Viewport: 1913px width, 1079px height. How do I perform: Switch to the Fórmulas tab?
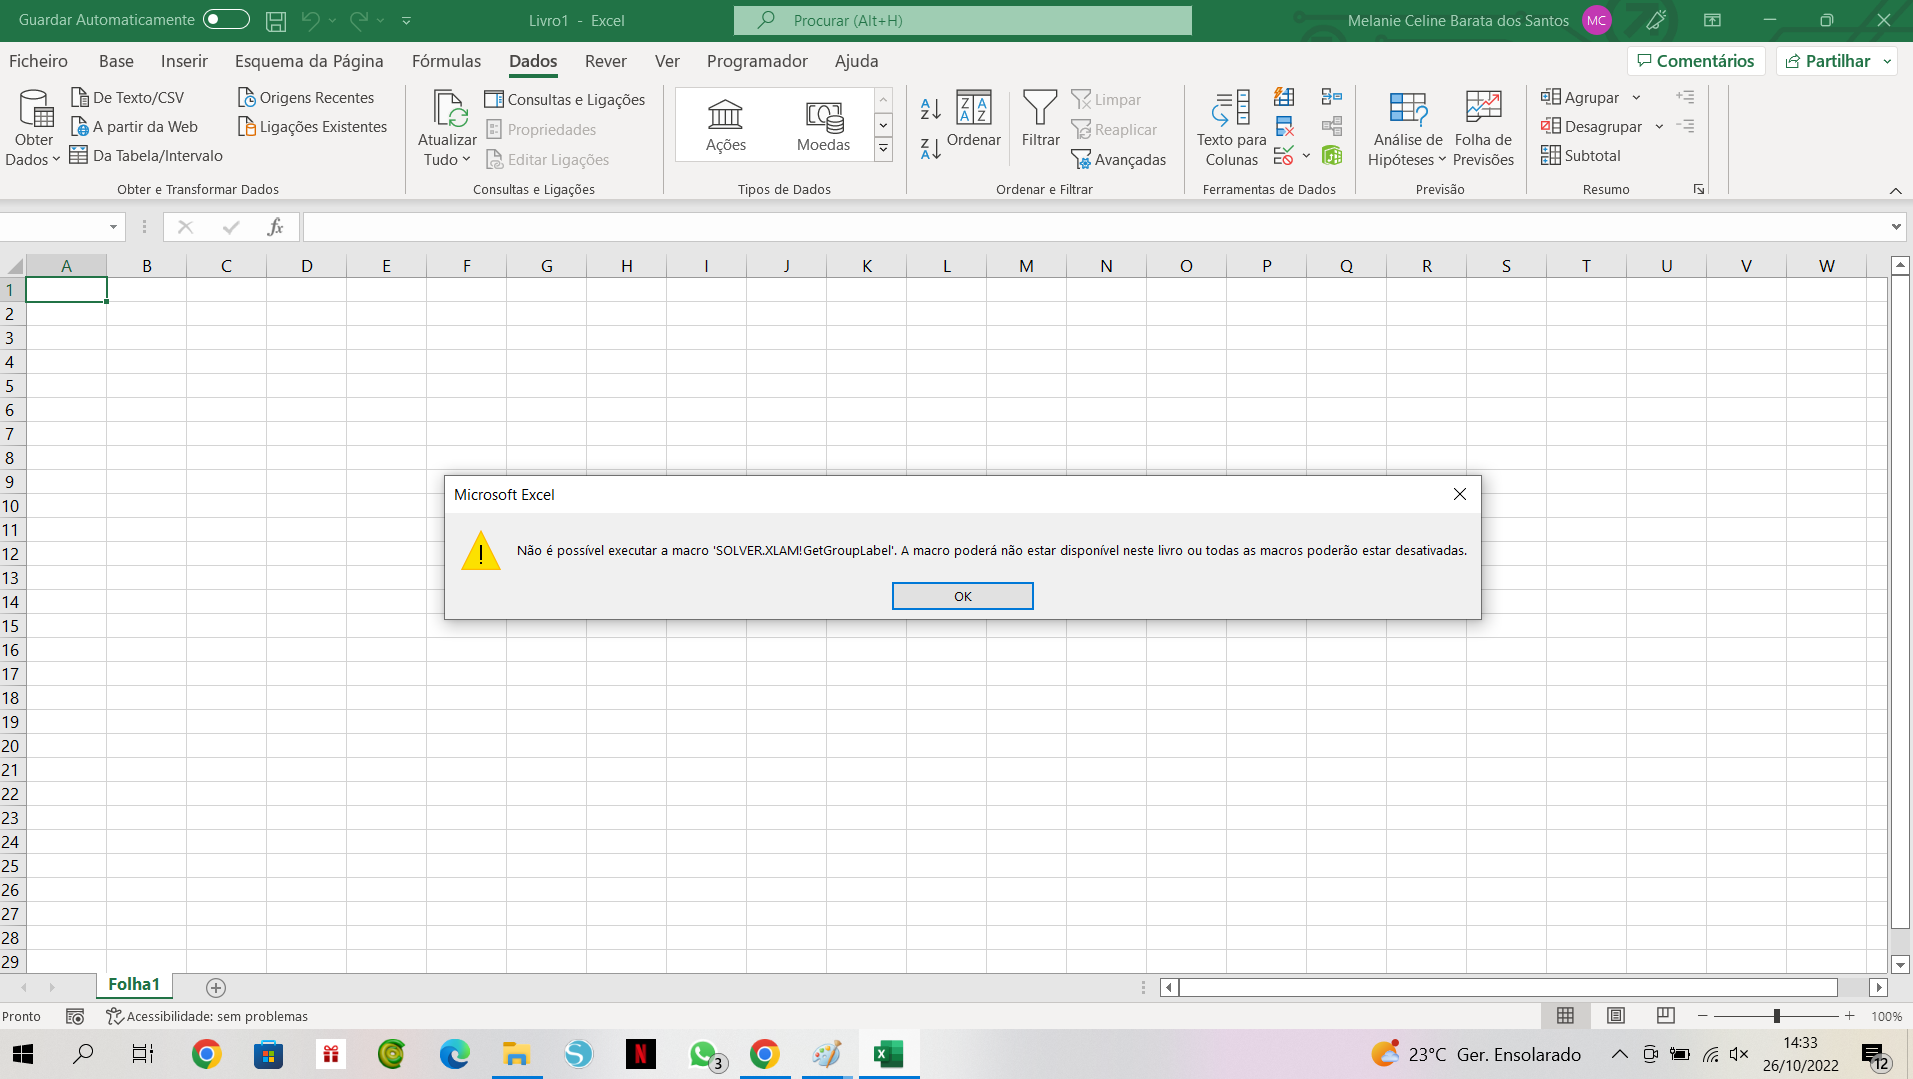(x=446, y=61)
